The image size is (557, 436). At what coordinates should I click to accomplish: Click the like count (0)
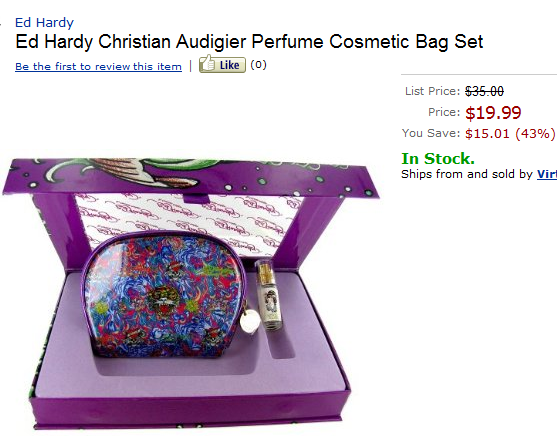tap(258, 65)
